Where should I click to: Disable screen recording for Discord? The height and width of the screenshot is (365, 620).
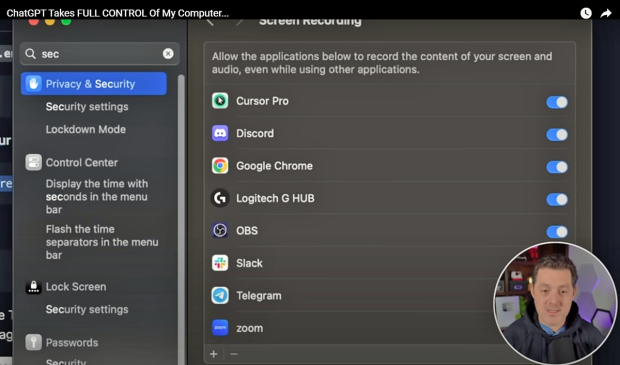(557, 134)
